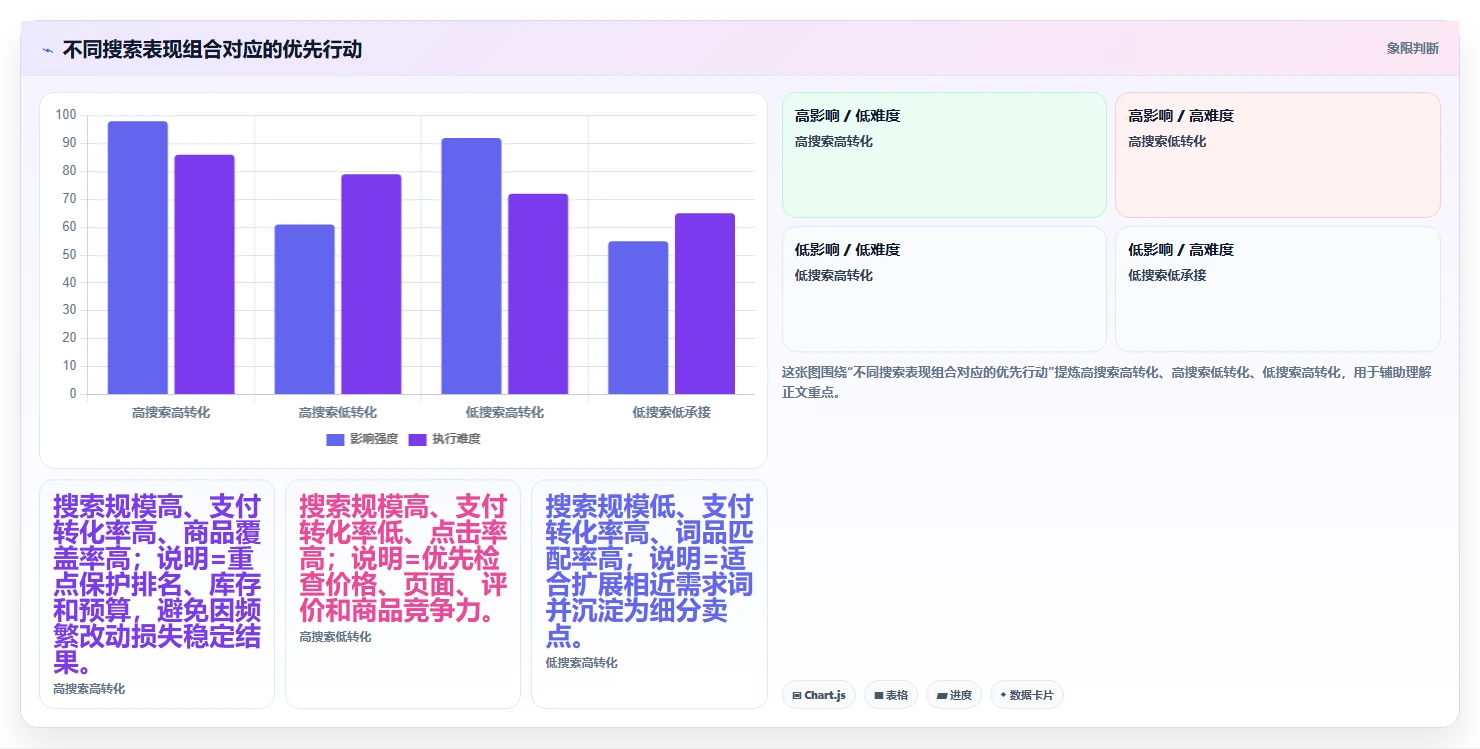Click the 影响强度 bar for 高搜索高转化

(x=138, y=258)
